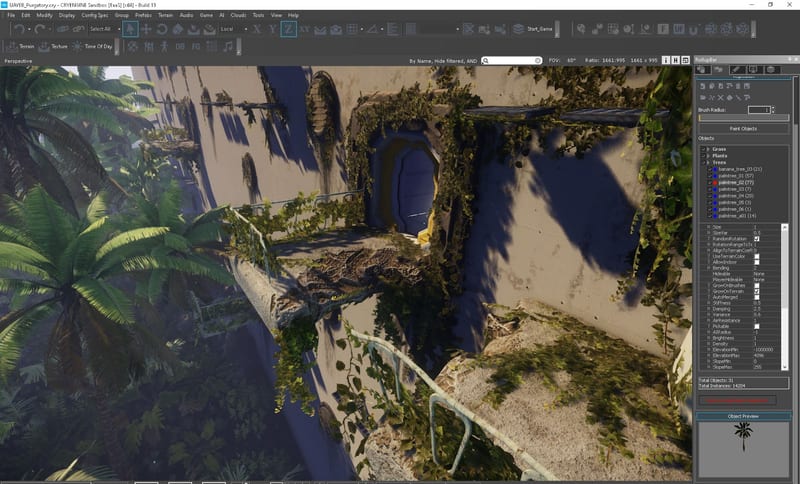Click the Redo arrow icon
Screen dimensions: 800x484
(40, 29)
